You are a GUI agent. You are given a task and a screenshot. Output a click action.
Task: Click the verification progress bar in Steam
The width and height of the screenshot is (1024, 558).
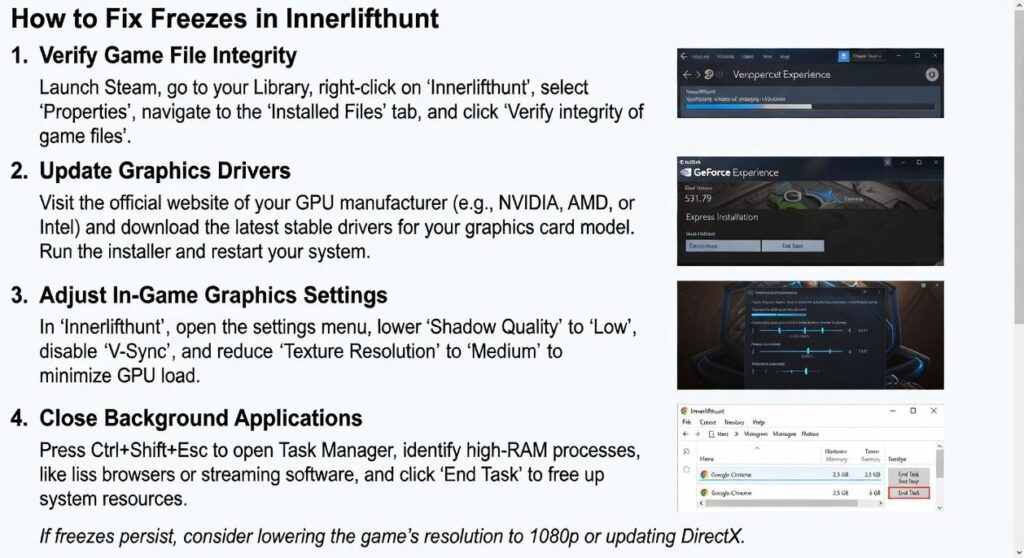point(808,104)
